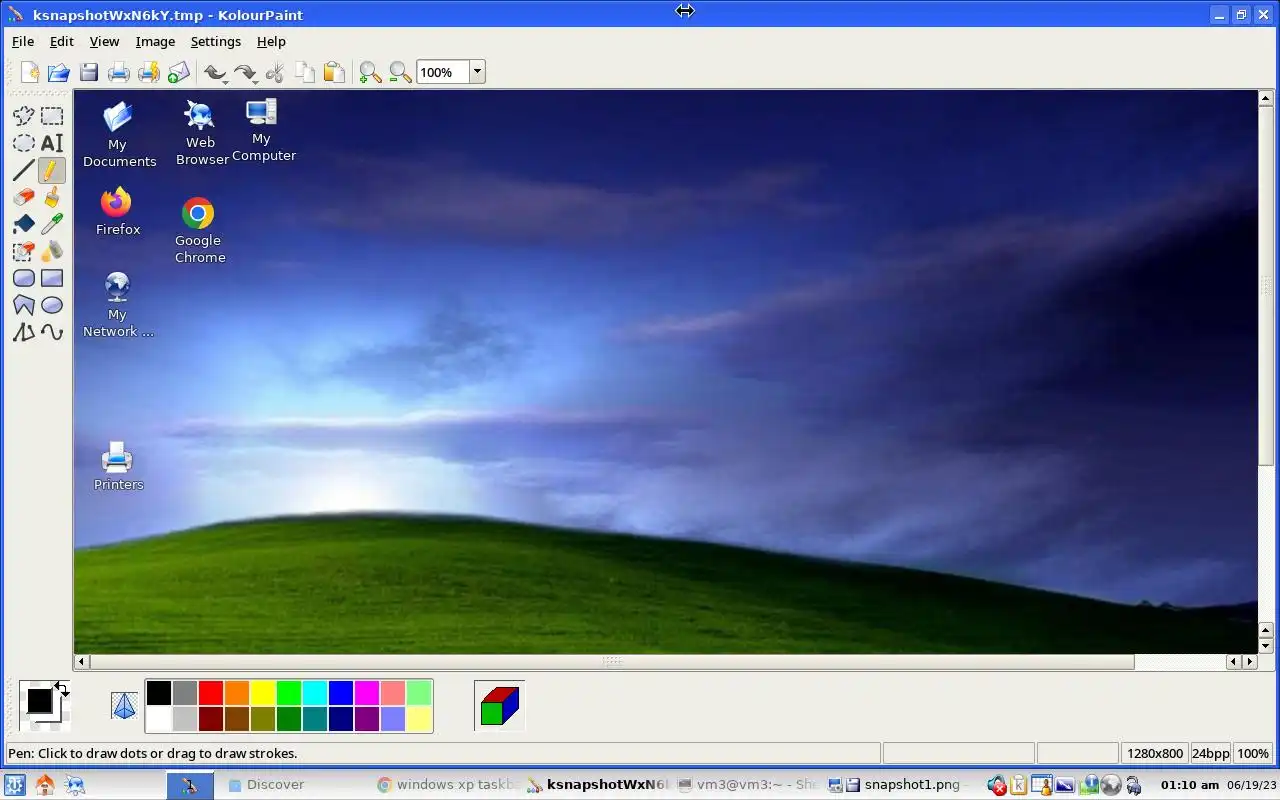The image size is (1280, 800).
Task: Click the vertical scrollbar down arrow
Action: pyautogui.click(x=1266, y=646)
